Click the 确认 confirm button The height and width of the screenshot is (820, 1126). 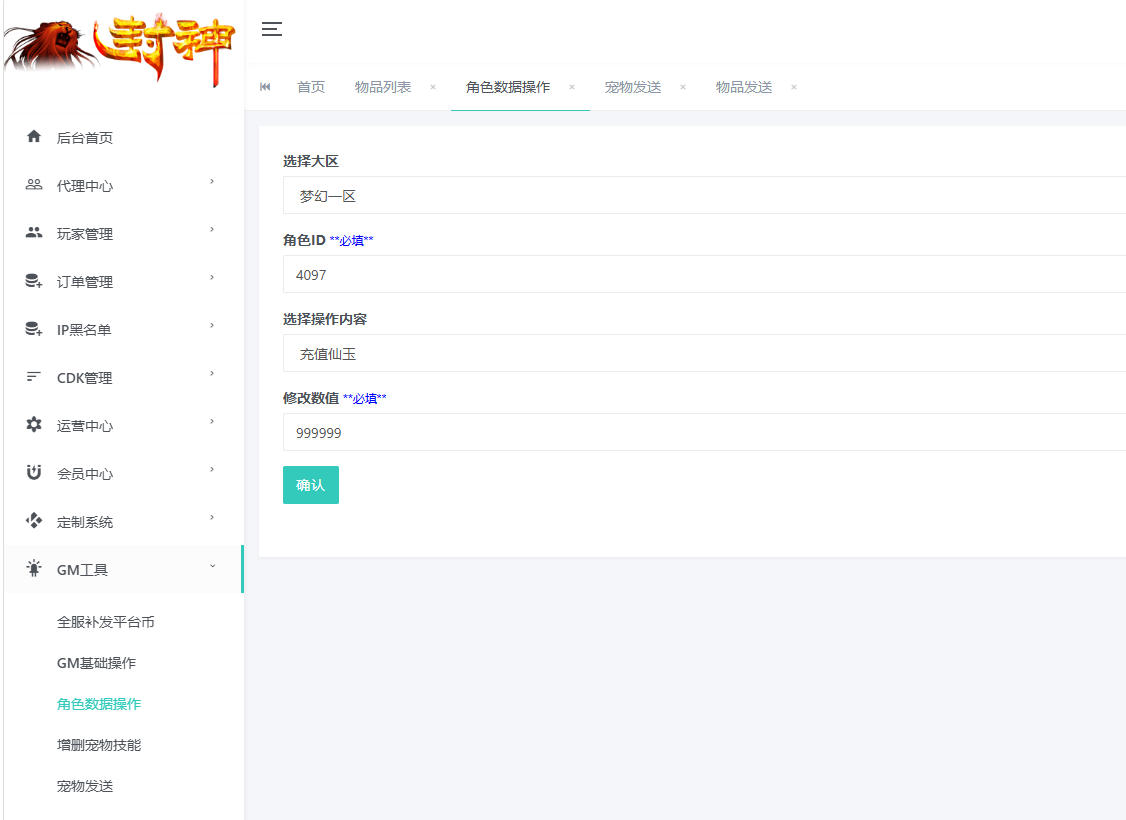pos(311,485)
